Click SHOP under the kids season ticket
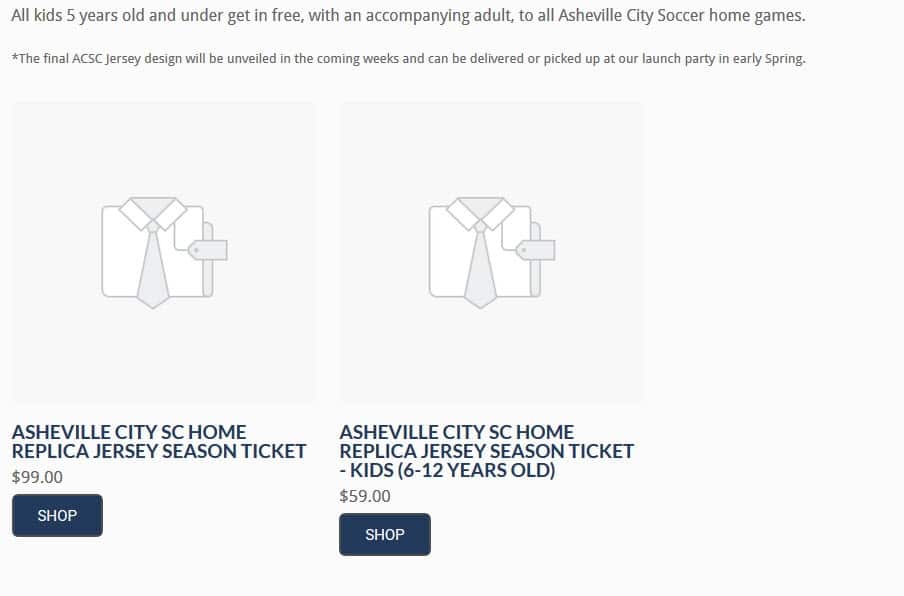Screen dimensions: 904x596 pos(385,534)
